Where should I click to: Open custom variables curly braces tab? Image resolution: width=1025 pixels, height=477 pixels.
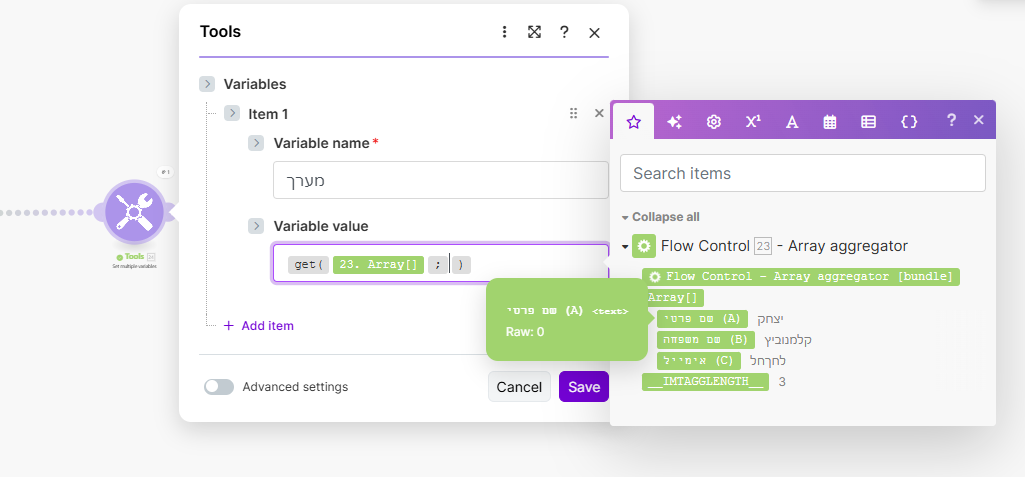point(909,121)
